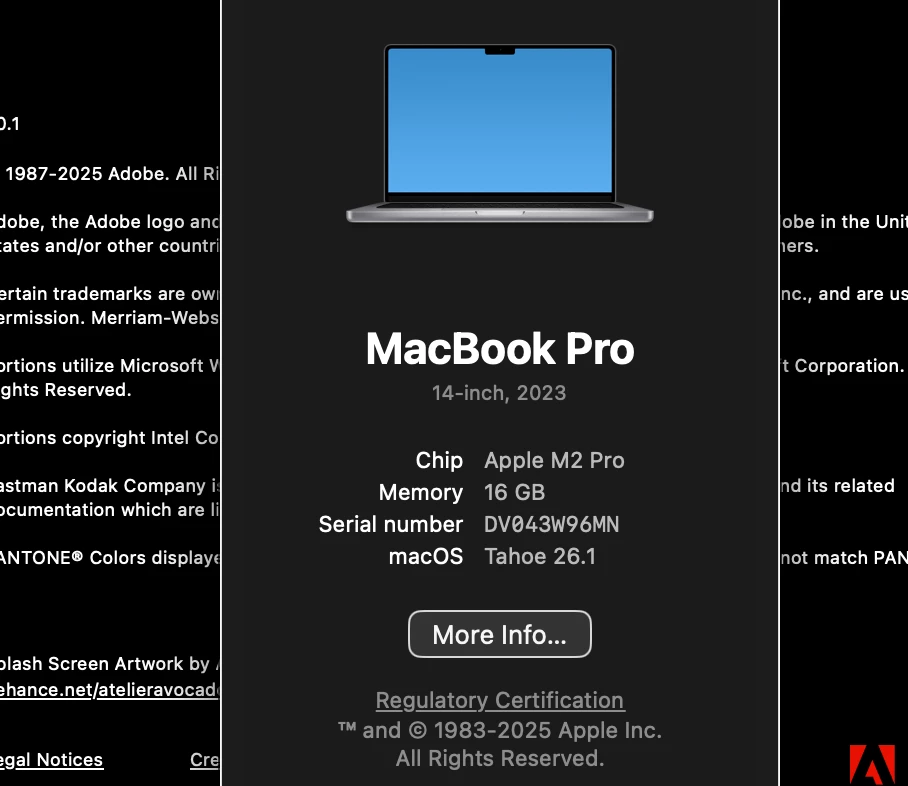Click the Adobe logo icon
Image resolution: width=908 pixels, height=786 pixels.
(872, 765)
